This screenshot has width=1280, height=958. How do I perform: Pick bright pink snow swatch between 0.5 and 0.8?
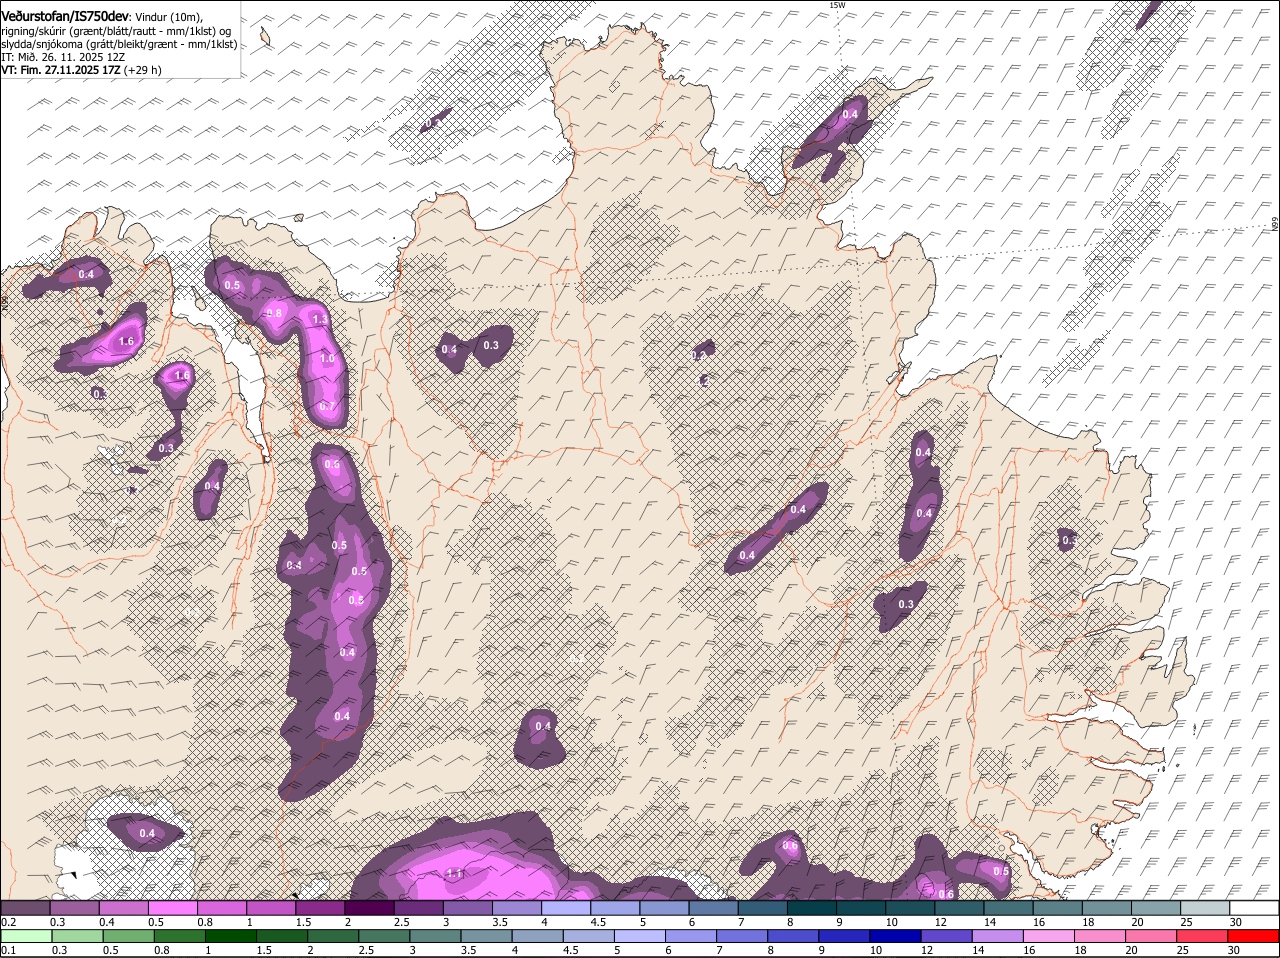[x=172, y=908]
